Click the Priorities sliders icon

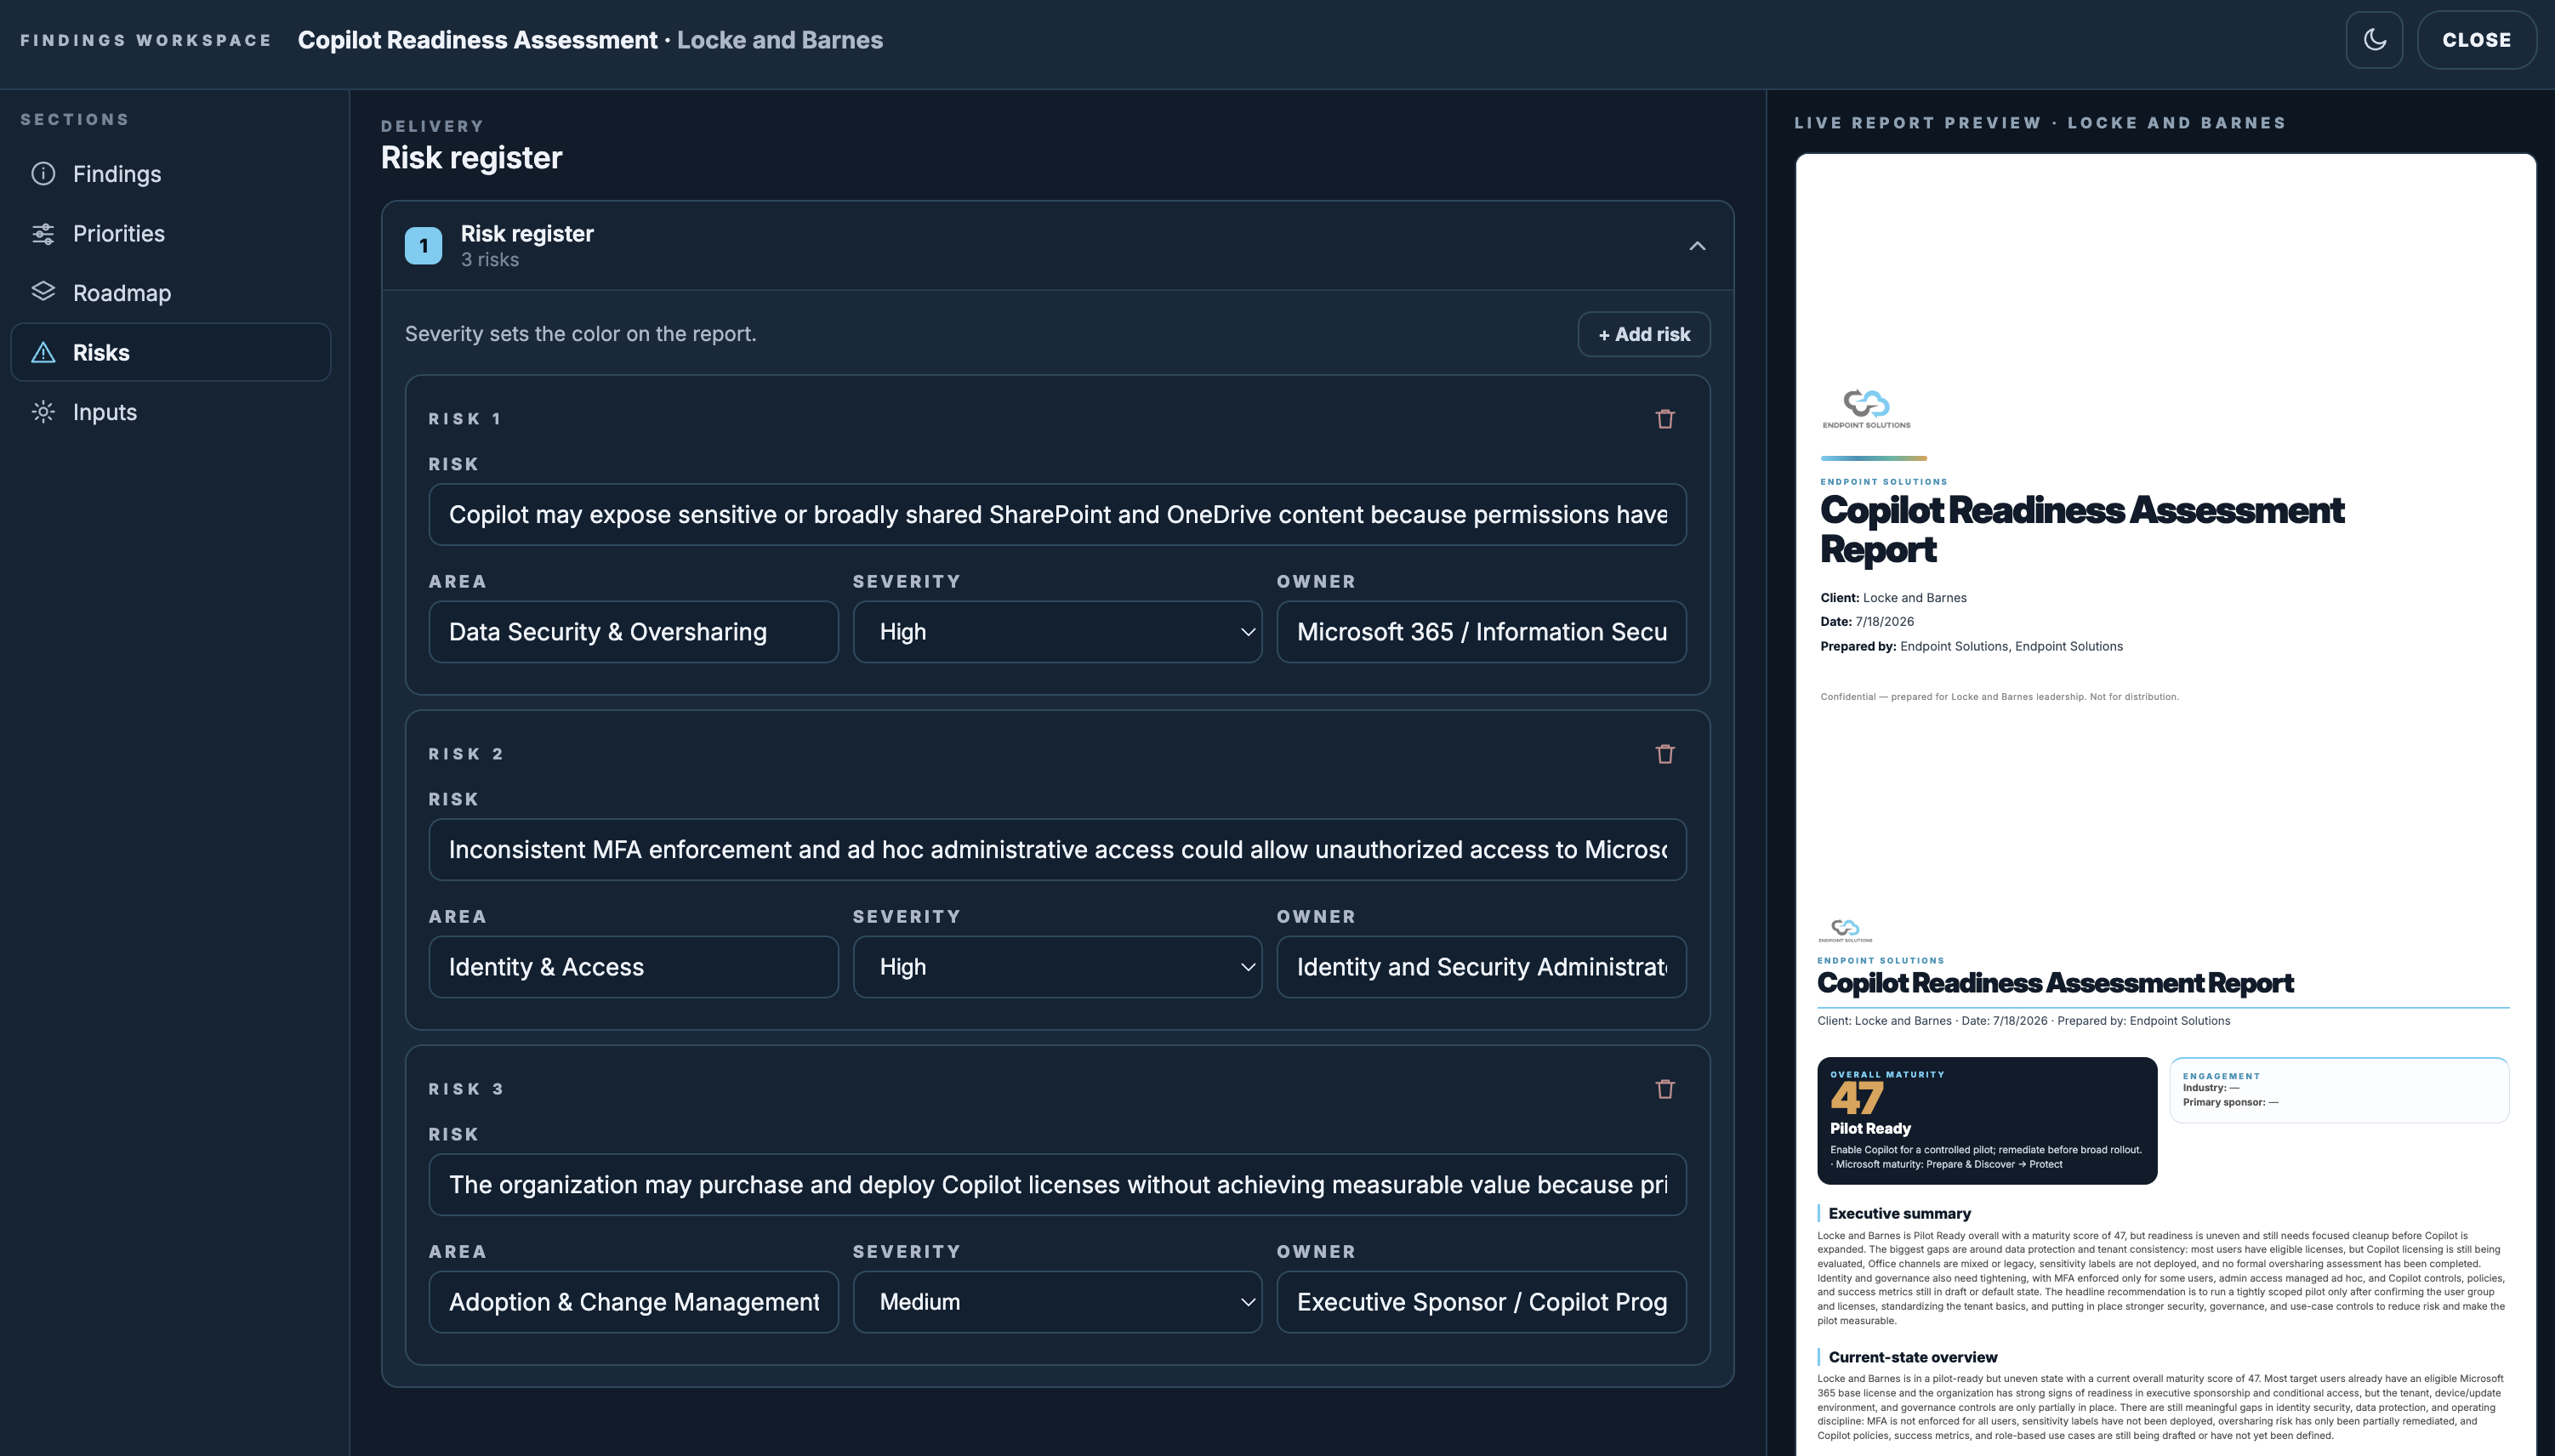pos(43,233)
